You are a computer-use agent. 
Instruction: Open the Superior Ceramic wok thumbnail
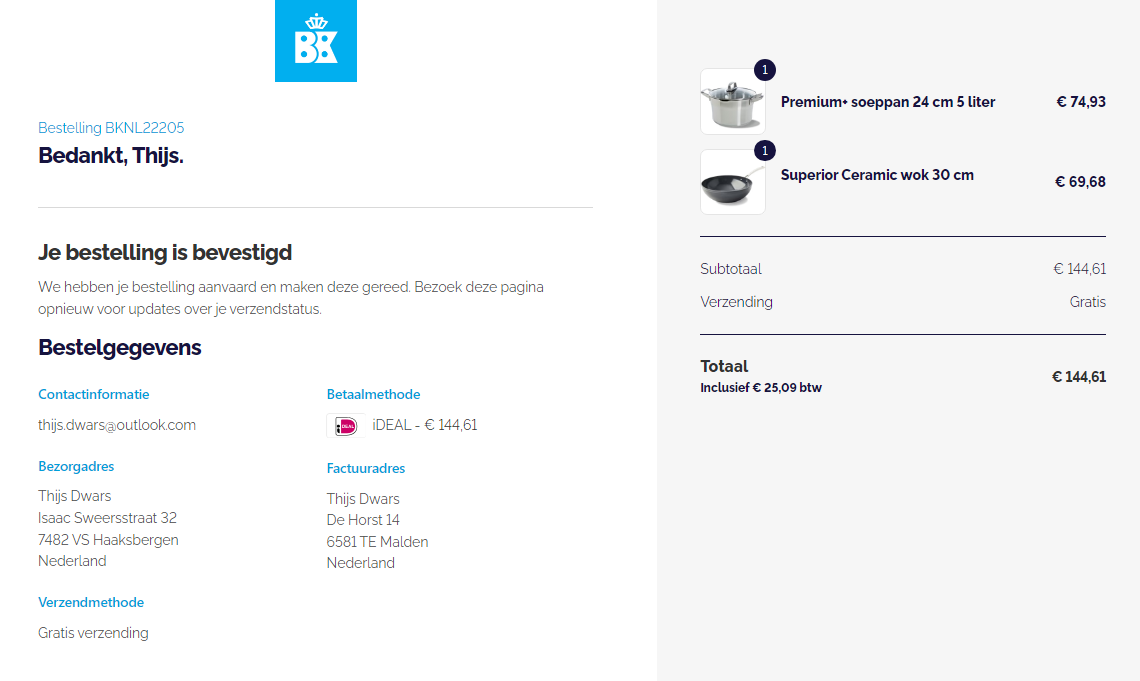pyautogui.click(x=732, y=183)
